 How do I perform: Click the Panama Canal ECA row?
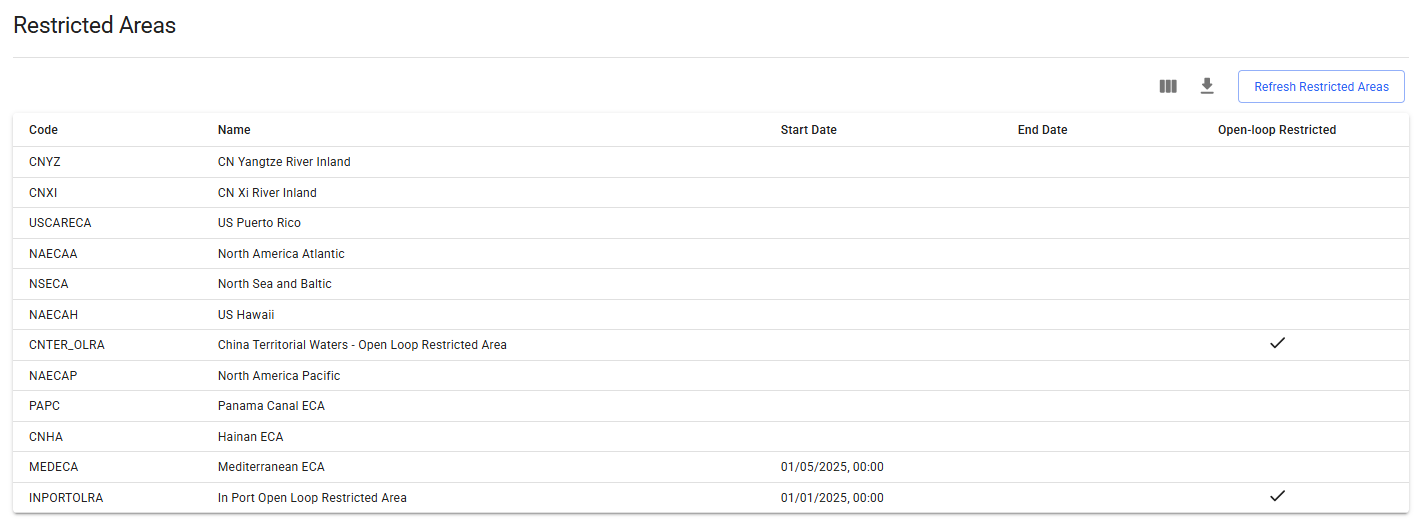[271, 406]
